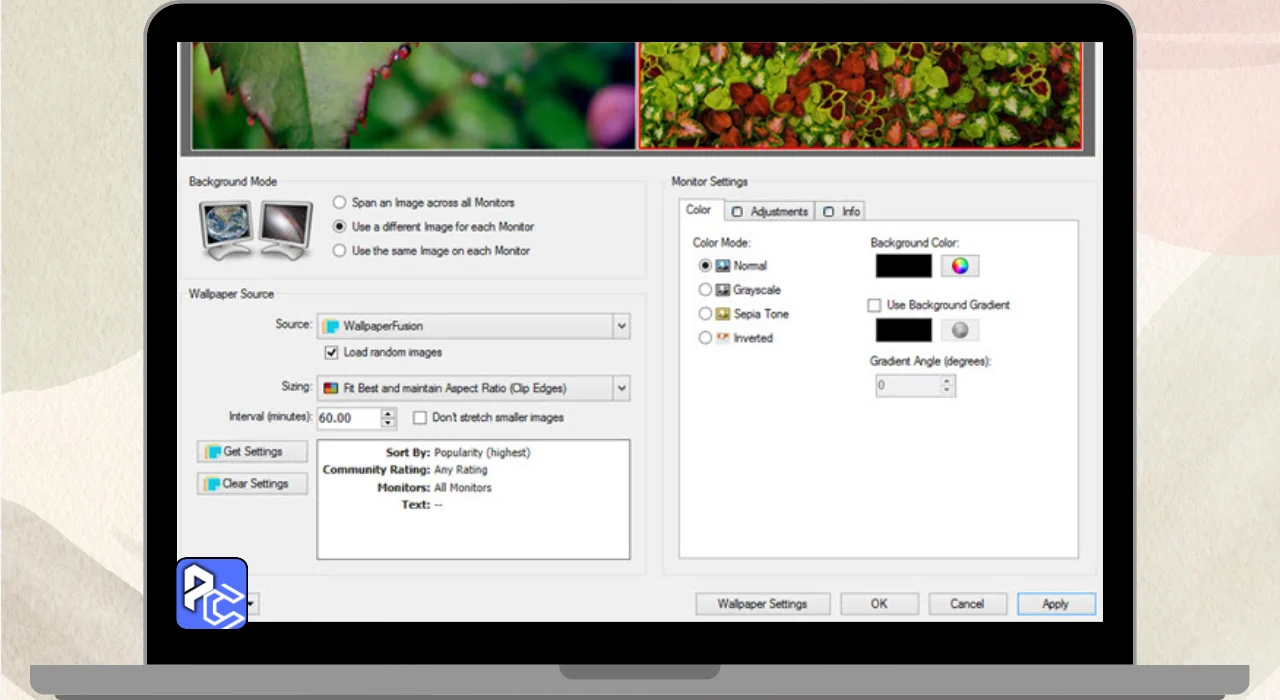Click the blue logo icon at bottom left
The image size is (1280, 700).
[212, 593]
